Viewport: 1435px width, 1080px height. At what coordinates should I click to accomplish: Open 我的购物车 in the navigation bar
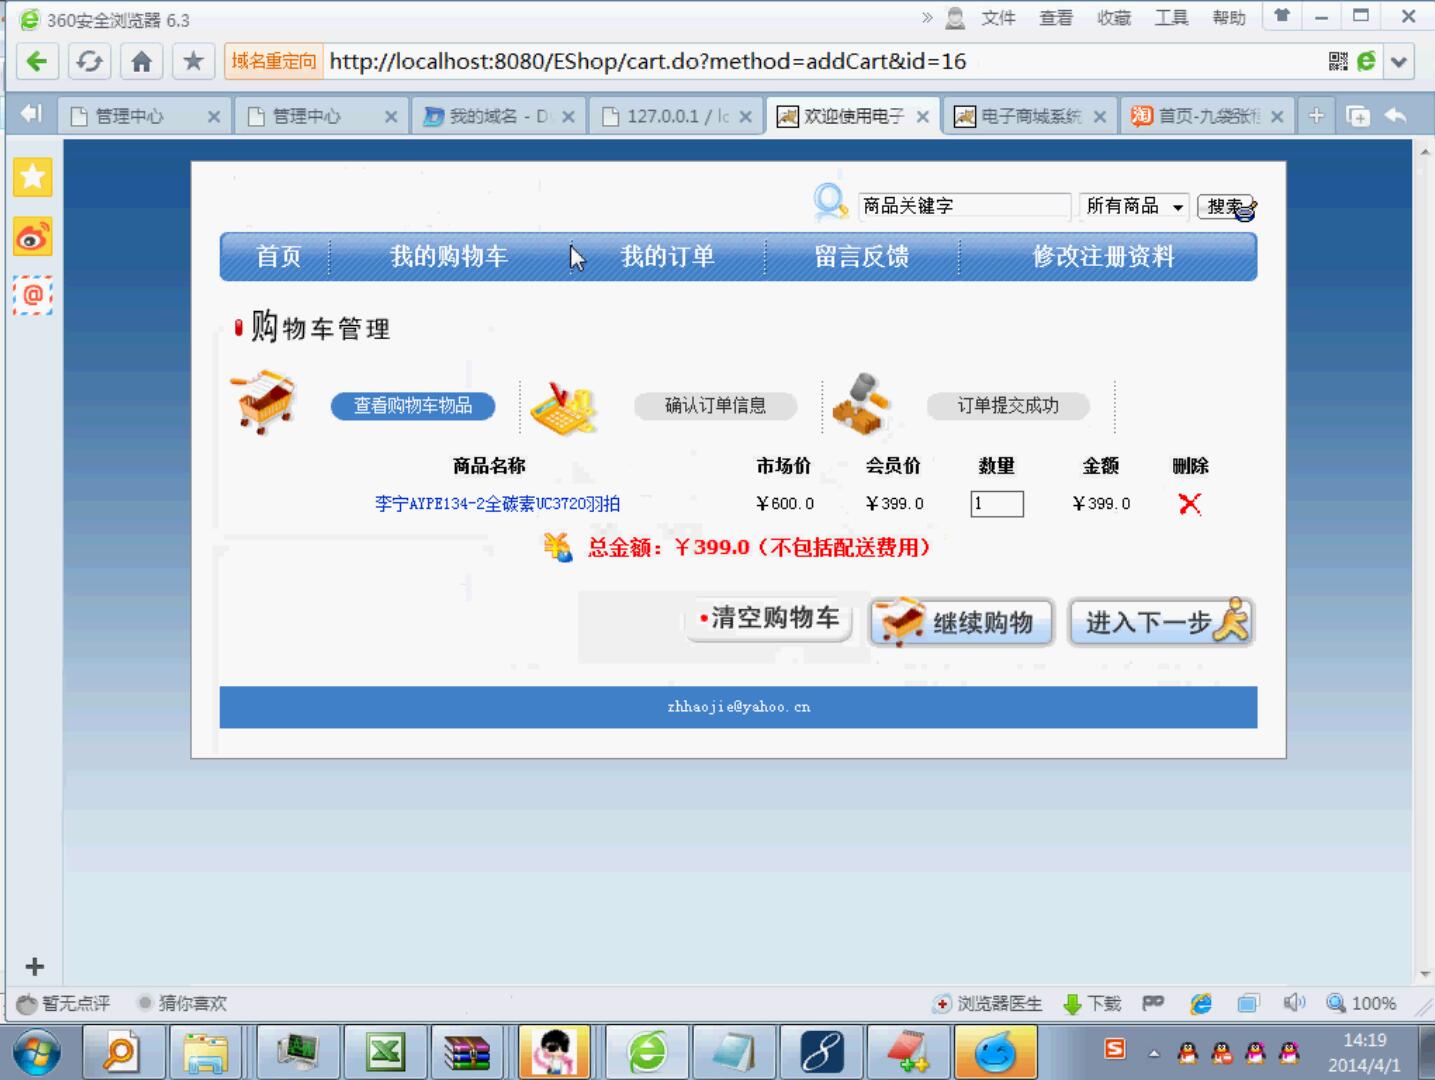[449, 257]
